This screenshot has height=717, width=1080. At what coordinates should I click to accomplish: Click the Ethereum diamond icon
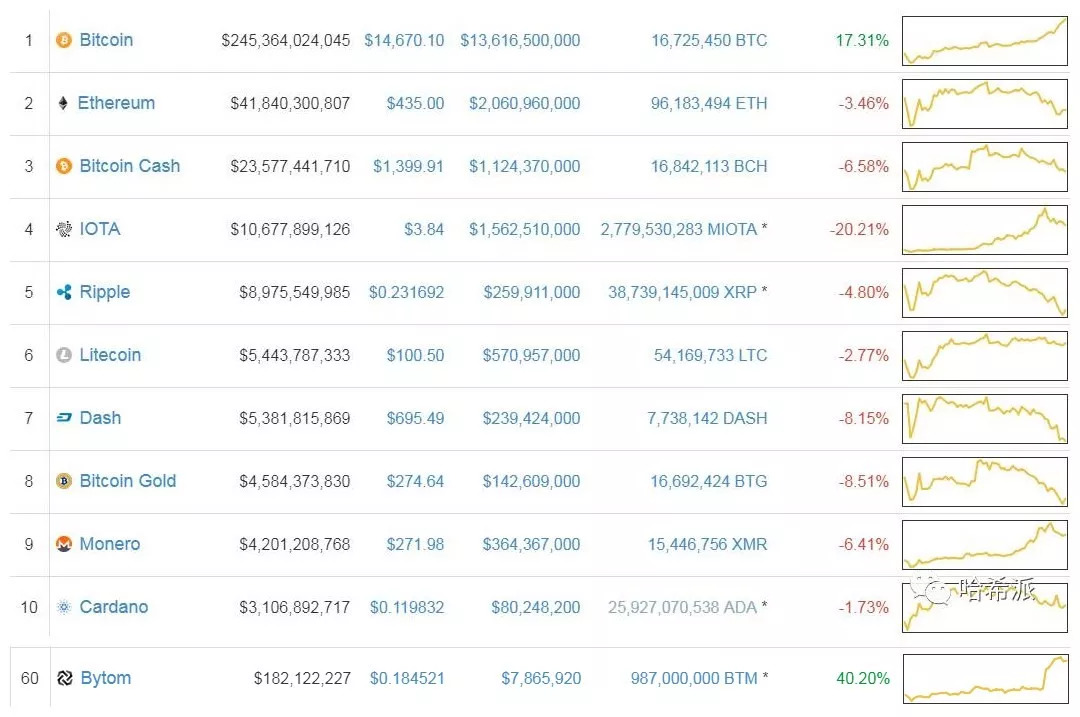click(63, 103)
